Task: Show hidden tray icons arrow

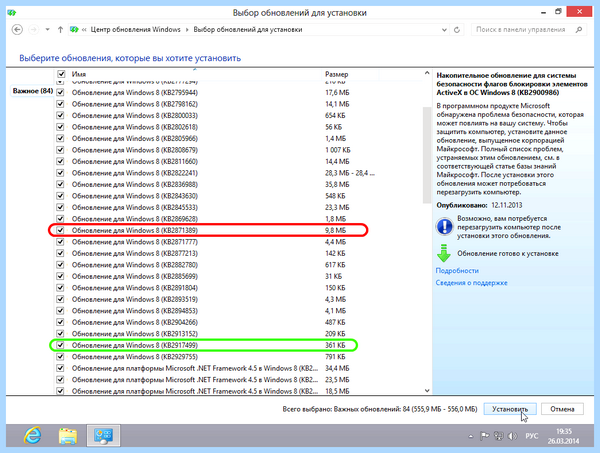Action: 471,436
